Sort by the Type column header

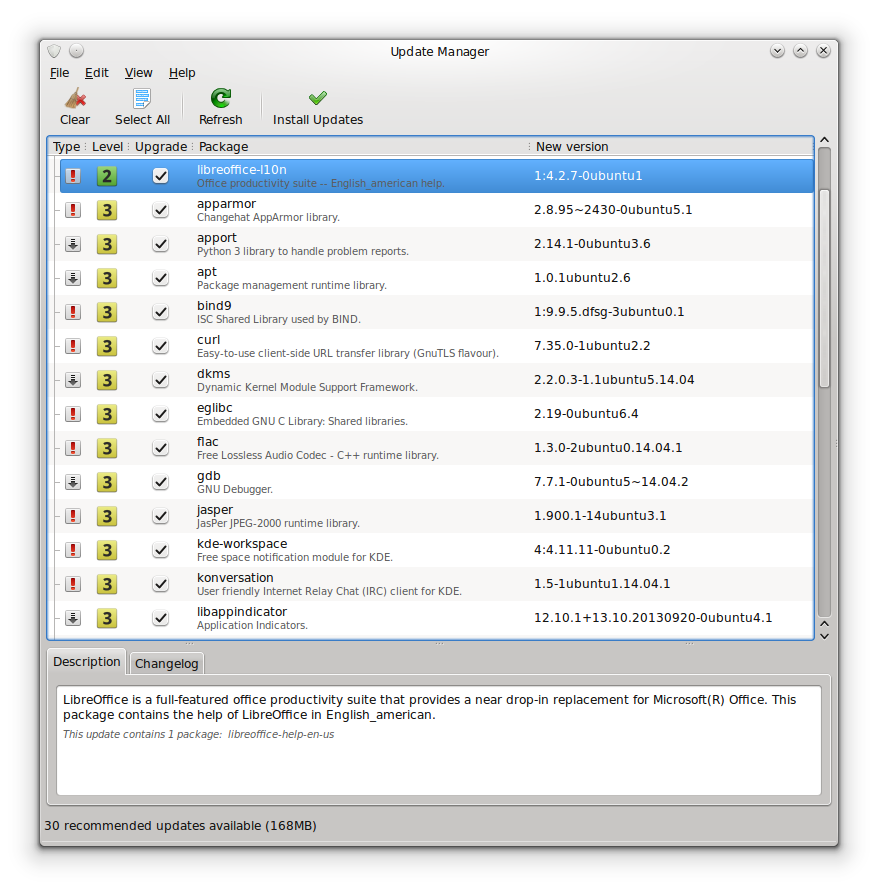pos(67,146)
